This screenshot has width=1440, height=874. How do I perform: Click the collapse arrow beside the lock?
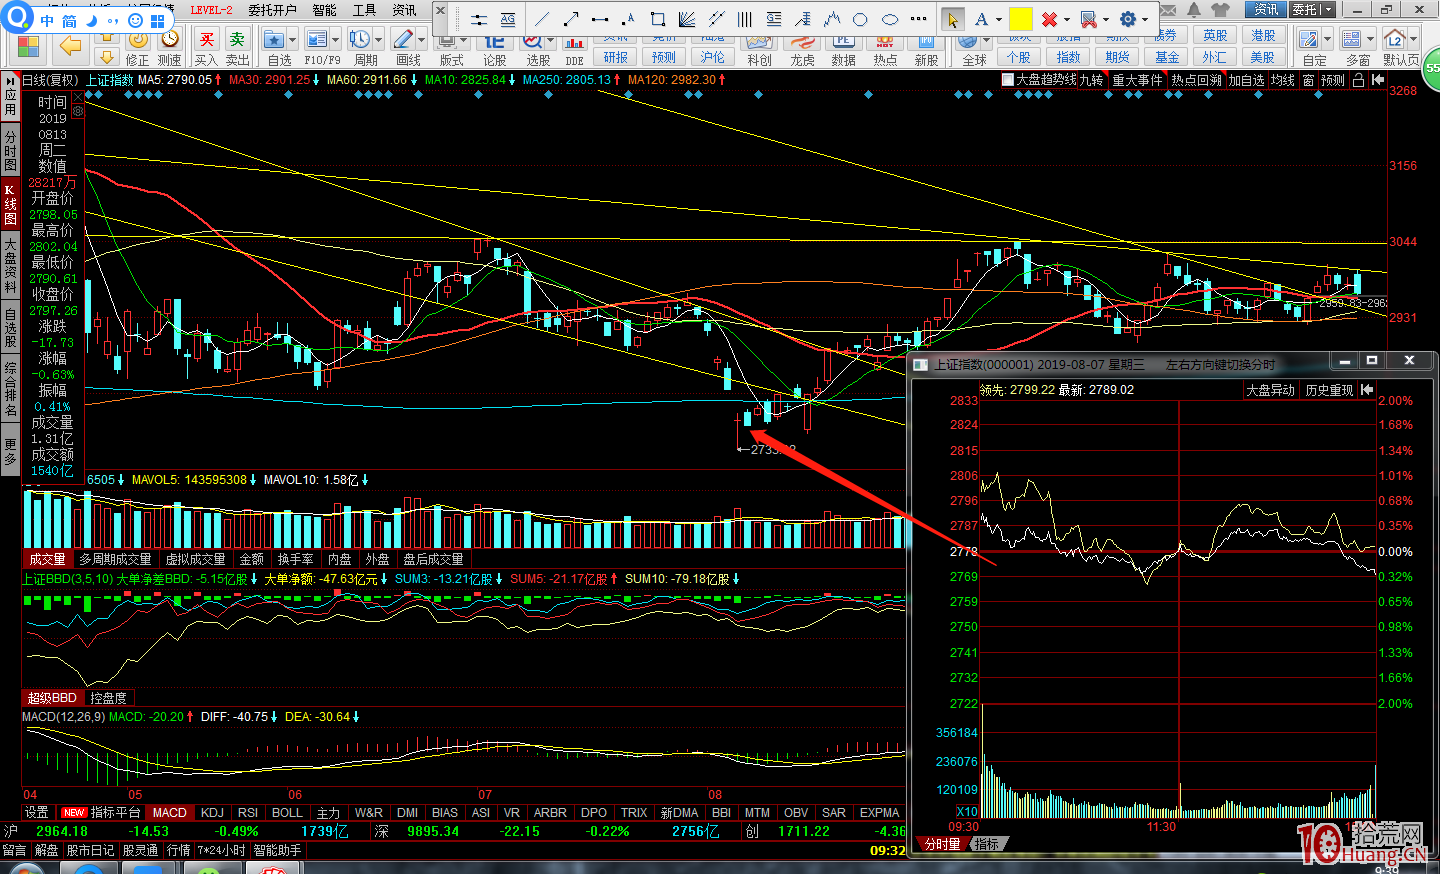(x=1378, y=80)
